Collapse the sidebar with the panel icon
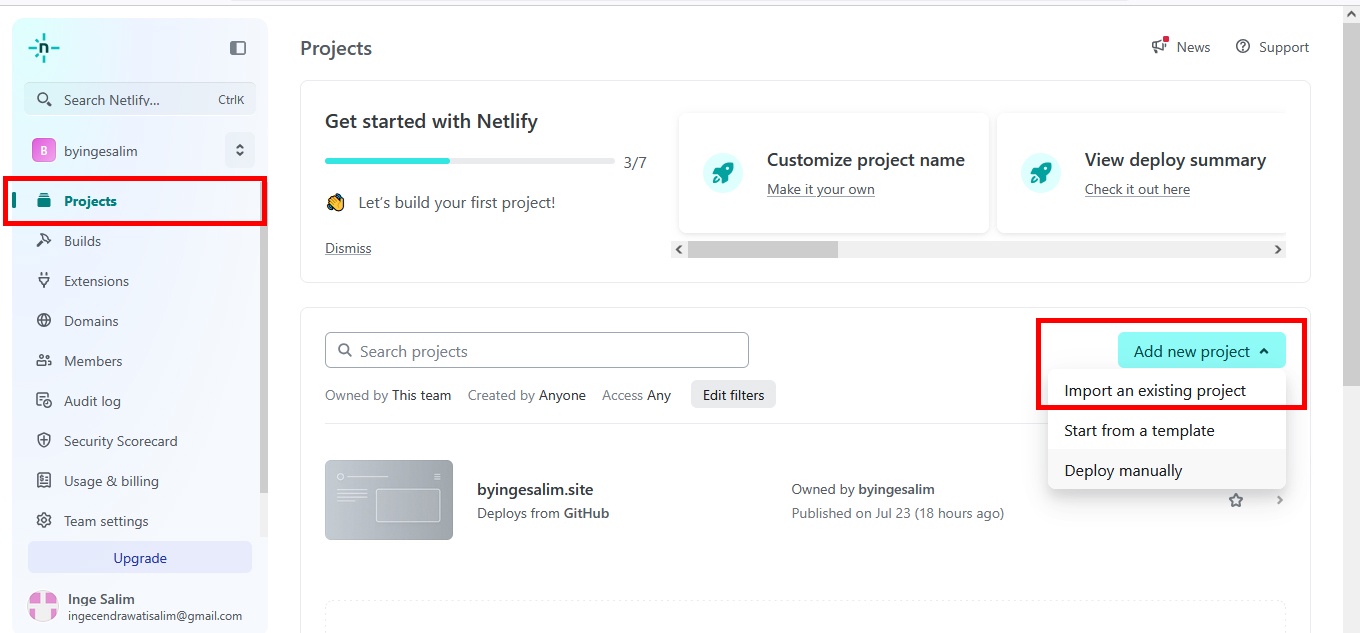The image size is (1360, 633). 238,47
